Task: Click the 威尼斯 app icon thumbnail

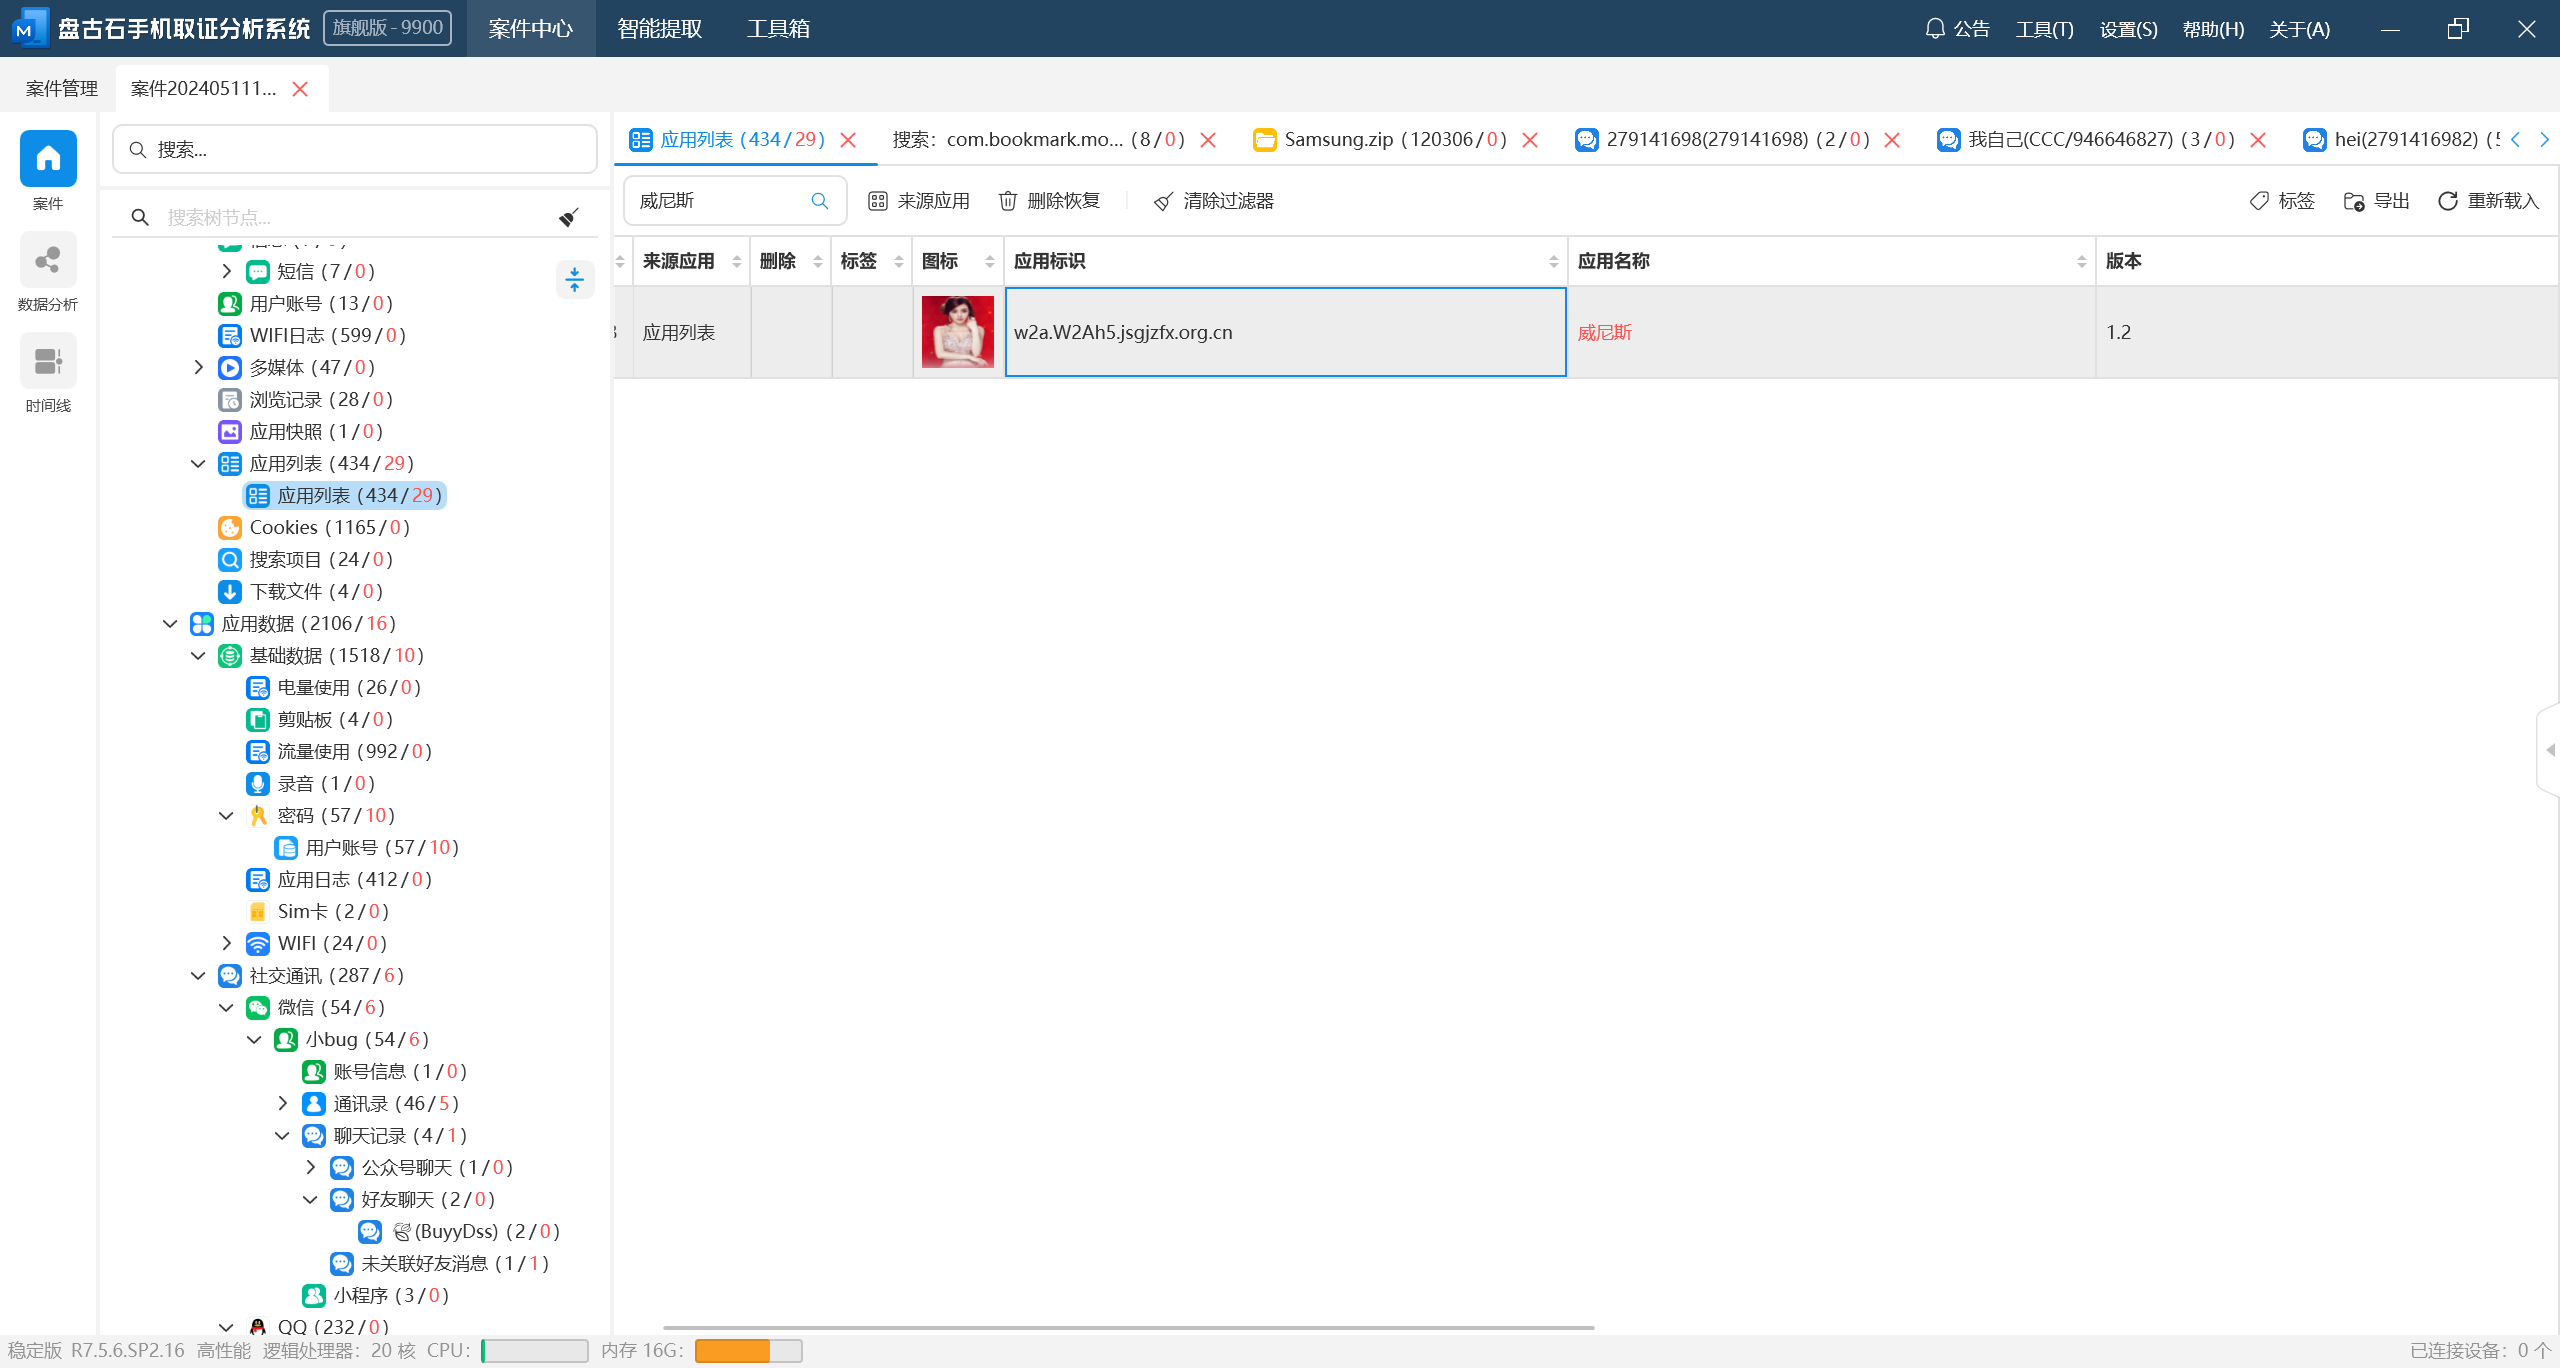Action: click(957, 332)
